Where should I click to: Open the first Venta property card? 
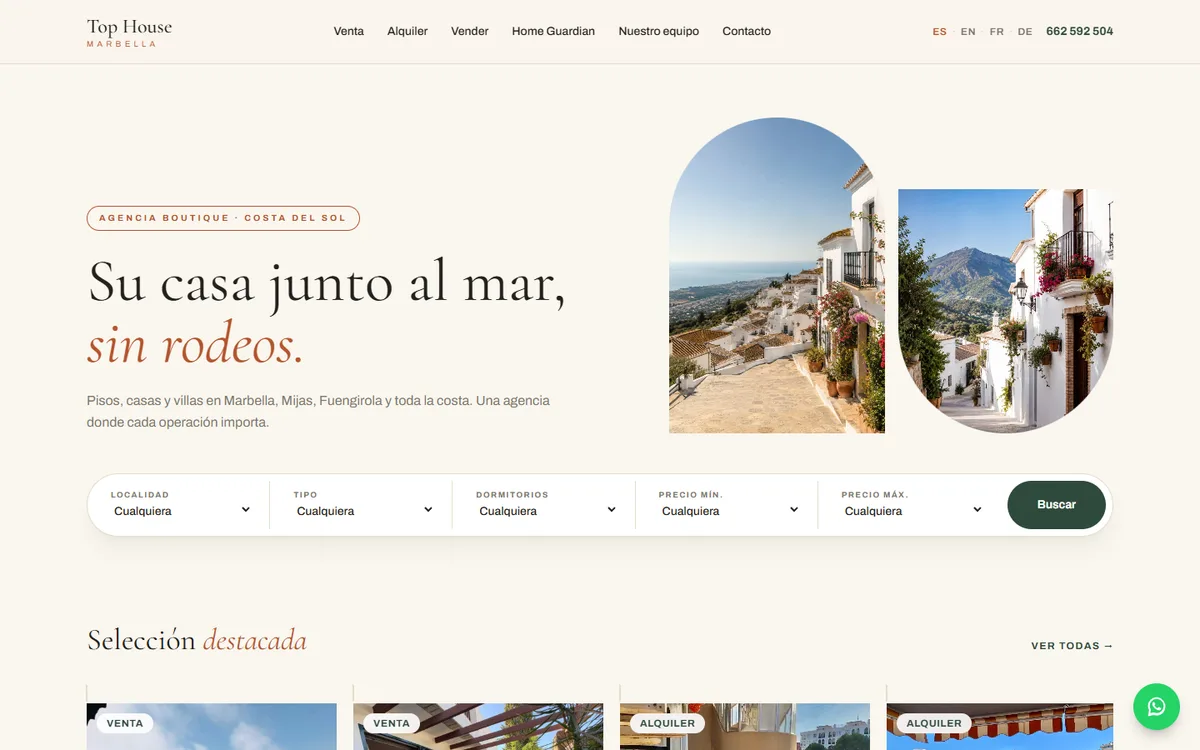(212, 726)
